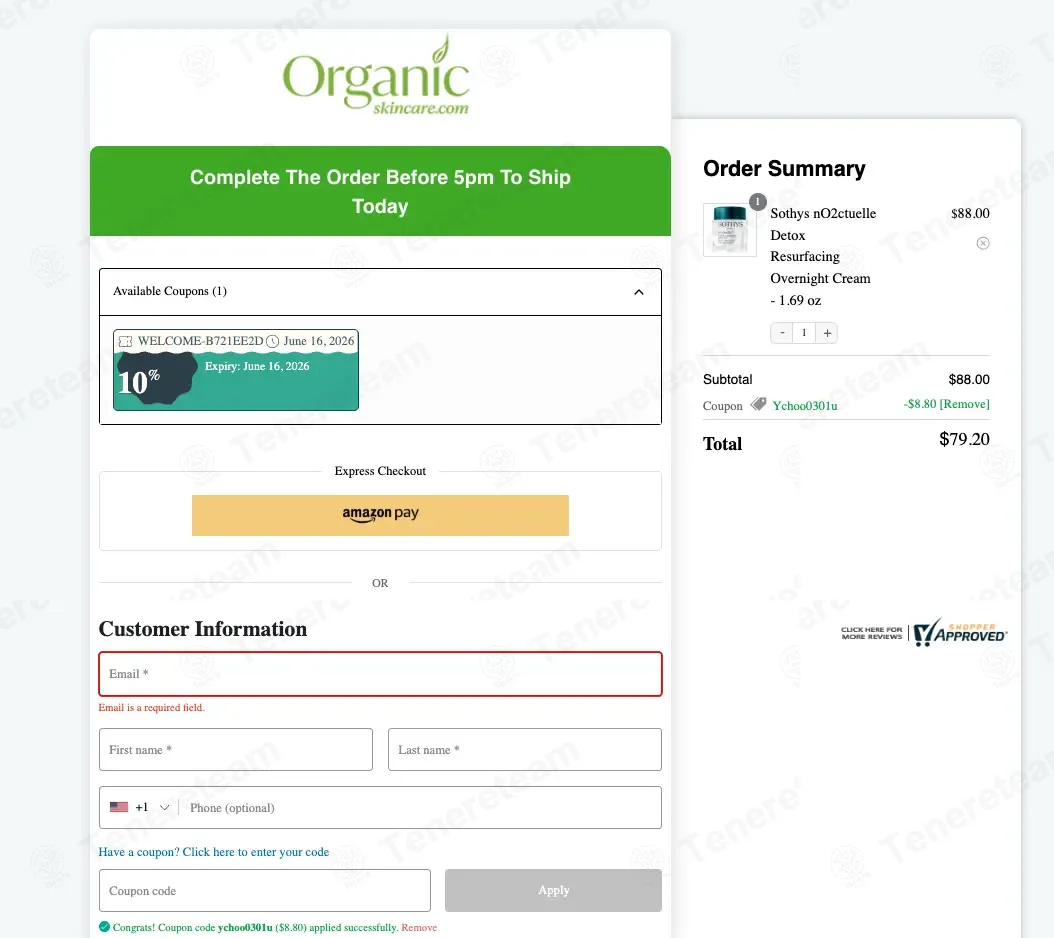This screenshot has height=938, width=1054.
Task: Click the Available Coupons (1) header
Action: [380, 292]
